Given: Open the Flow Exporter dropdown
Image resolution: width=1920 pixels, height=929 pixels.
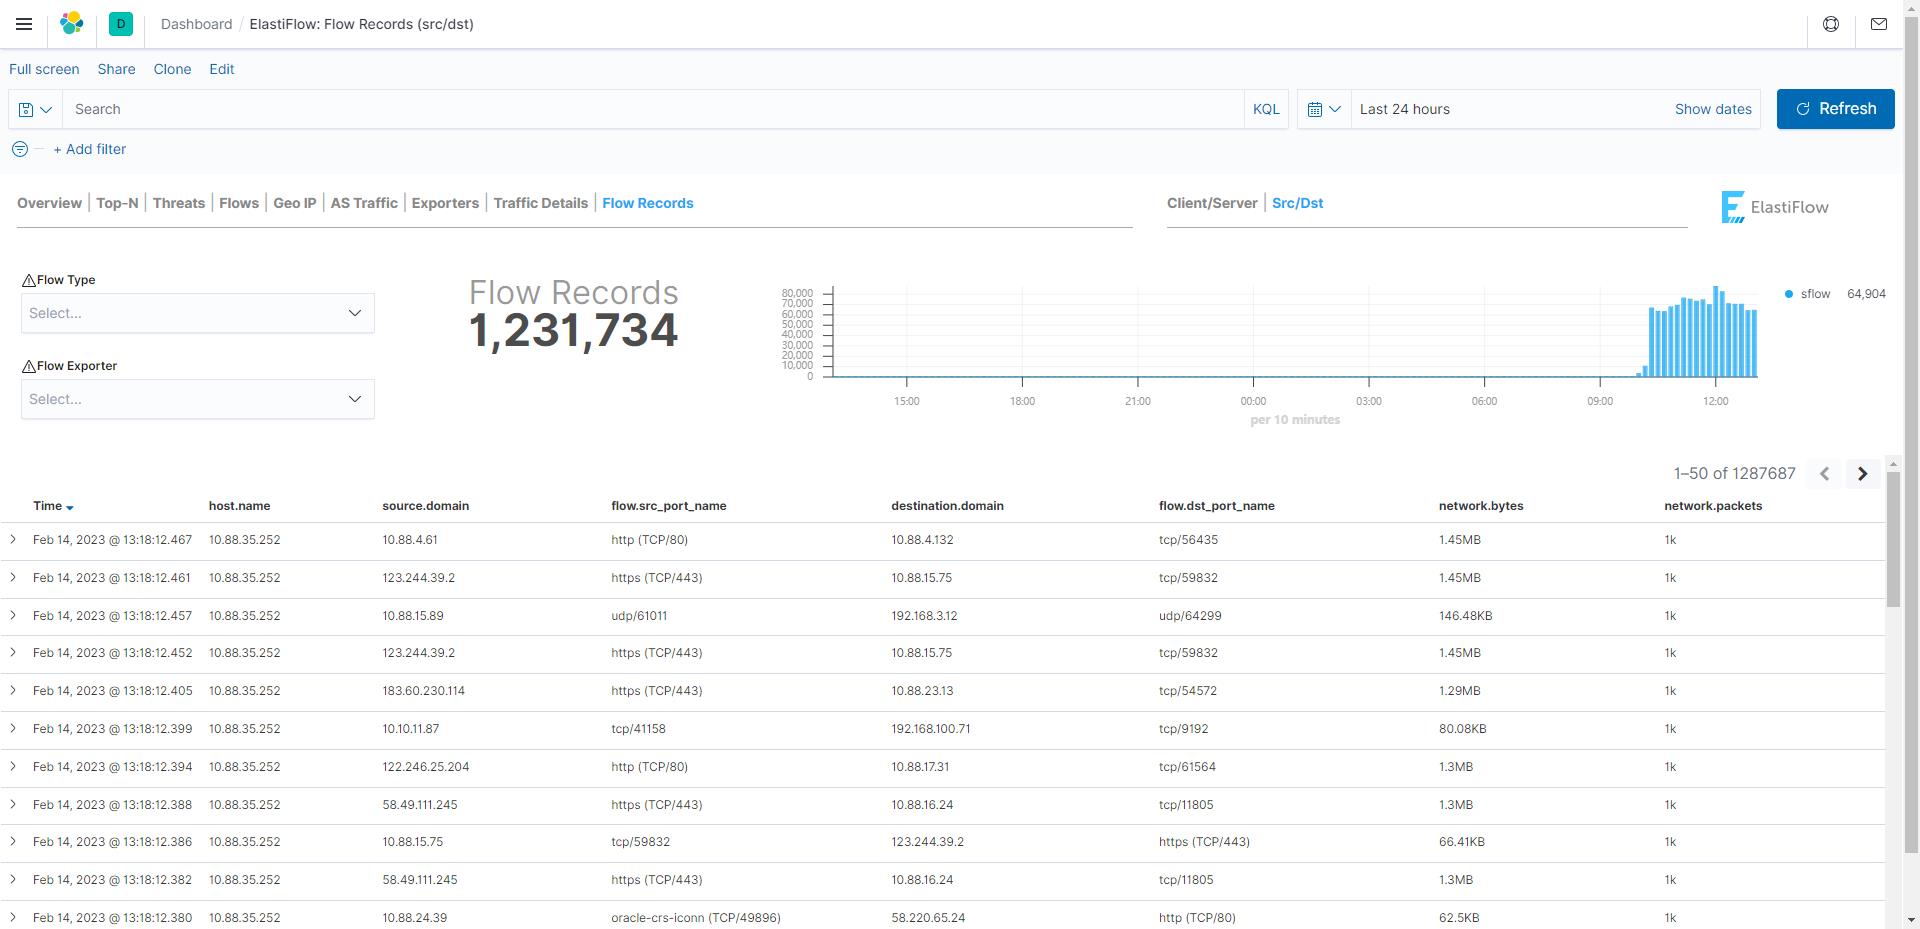Looking at the screenshot, I should tap(198, 399).
